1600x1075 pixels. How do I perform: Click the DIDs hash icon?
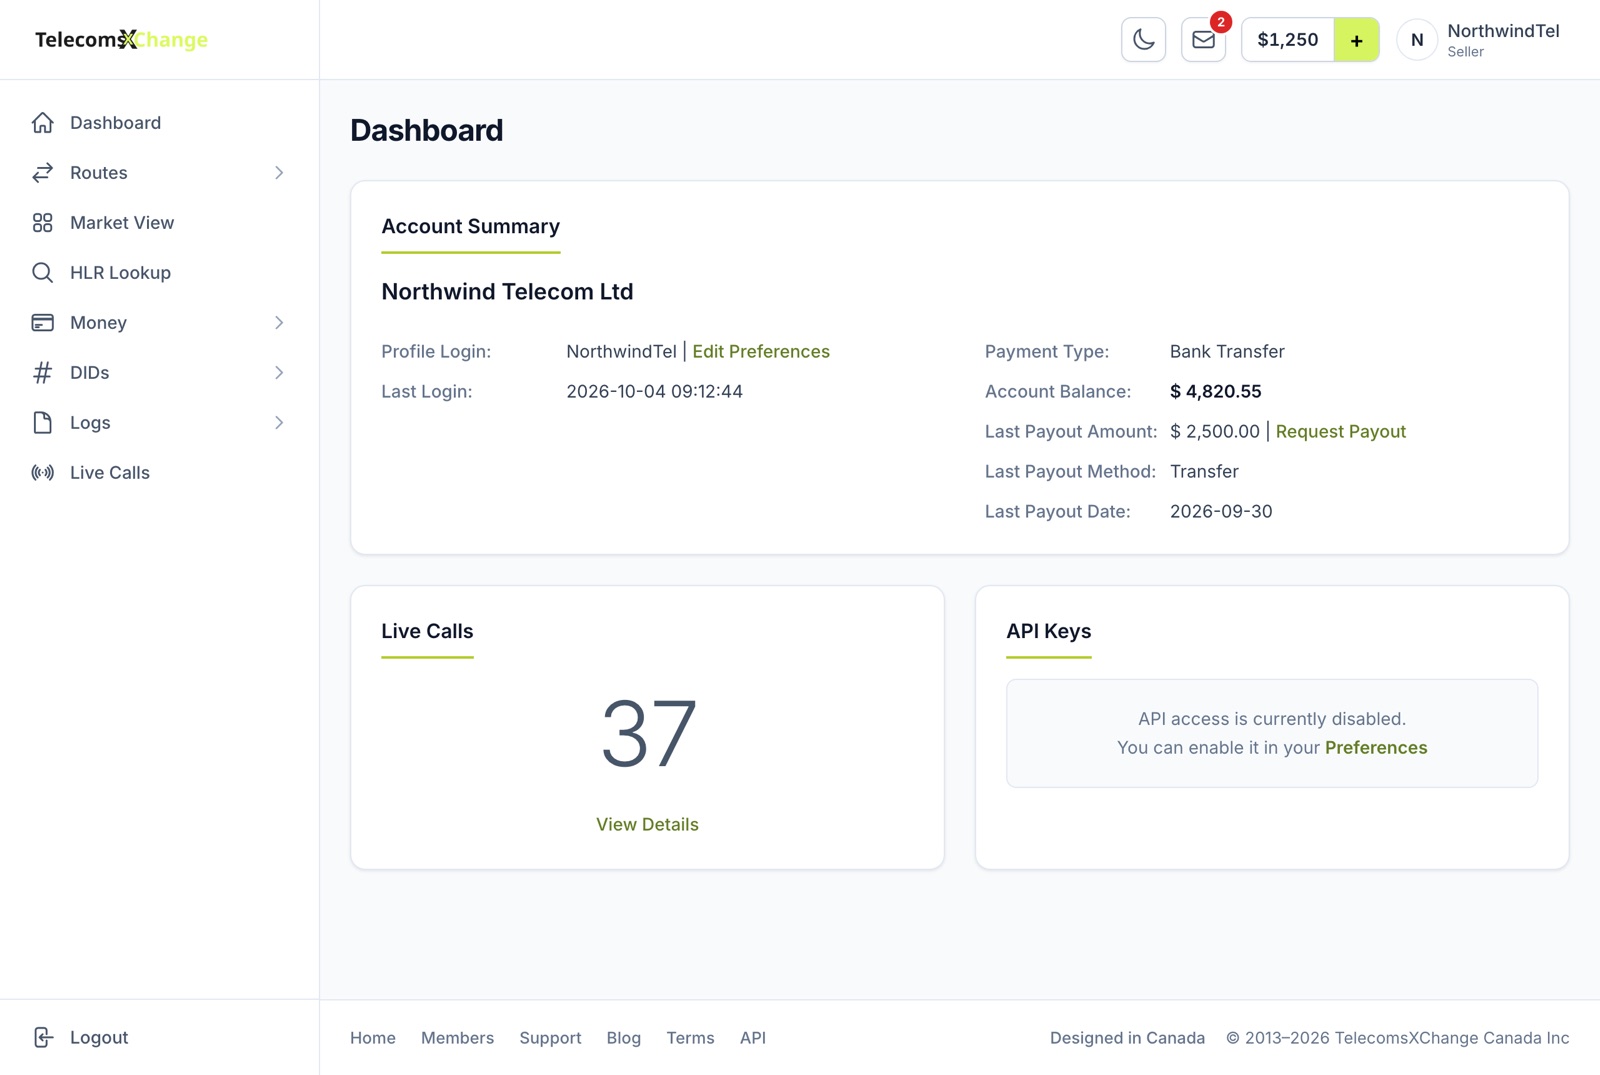pyautogui.click(x=42, y=373)
